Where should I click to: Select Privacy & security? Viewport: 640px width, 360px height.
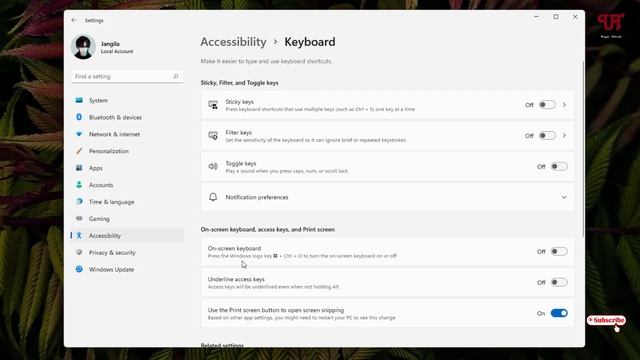coord(127,253)
